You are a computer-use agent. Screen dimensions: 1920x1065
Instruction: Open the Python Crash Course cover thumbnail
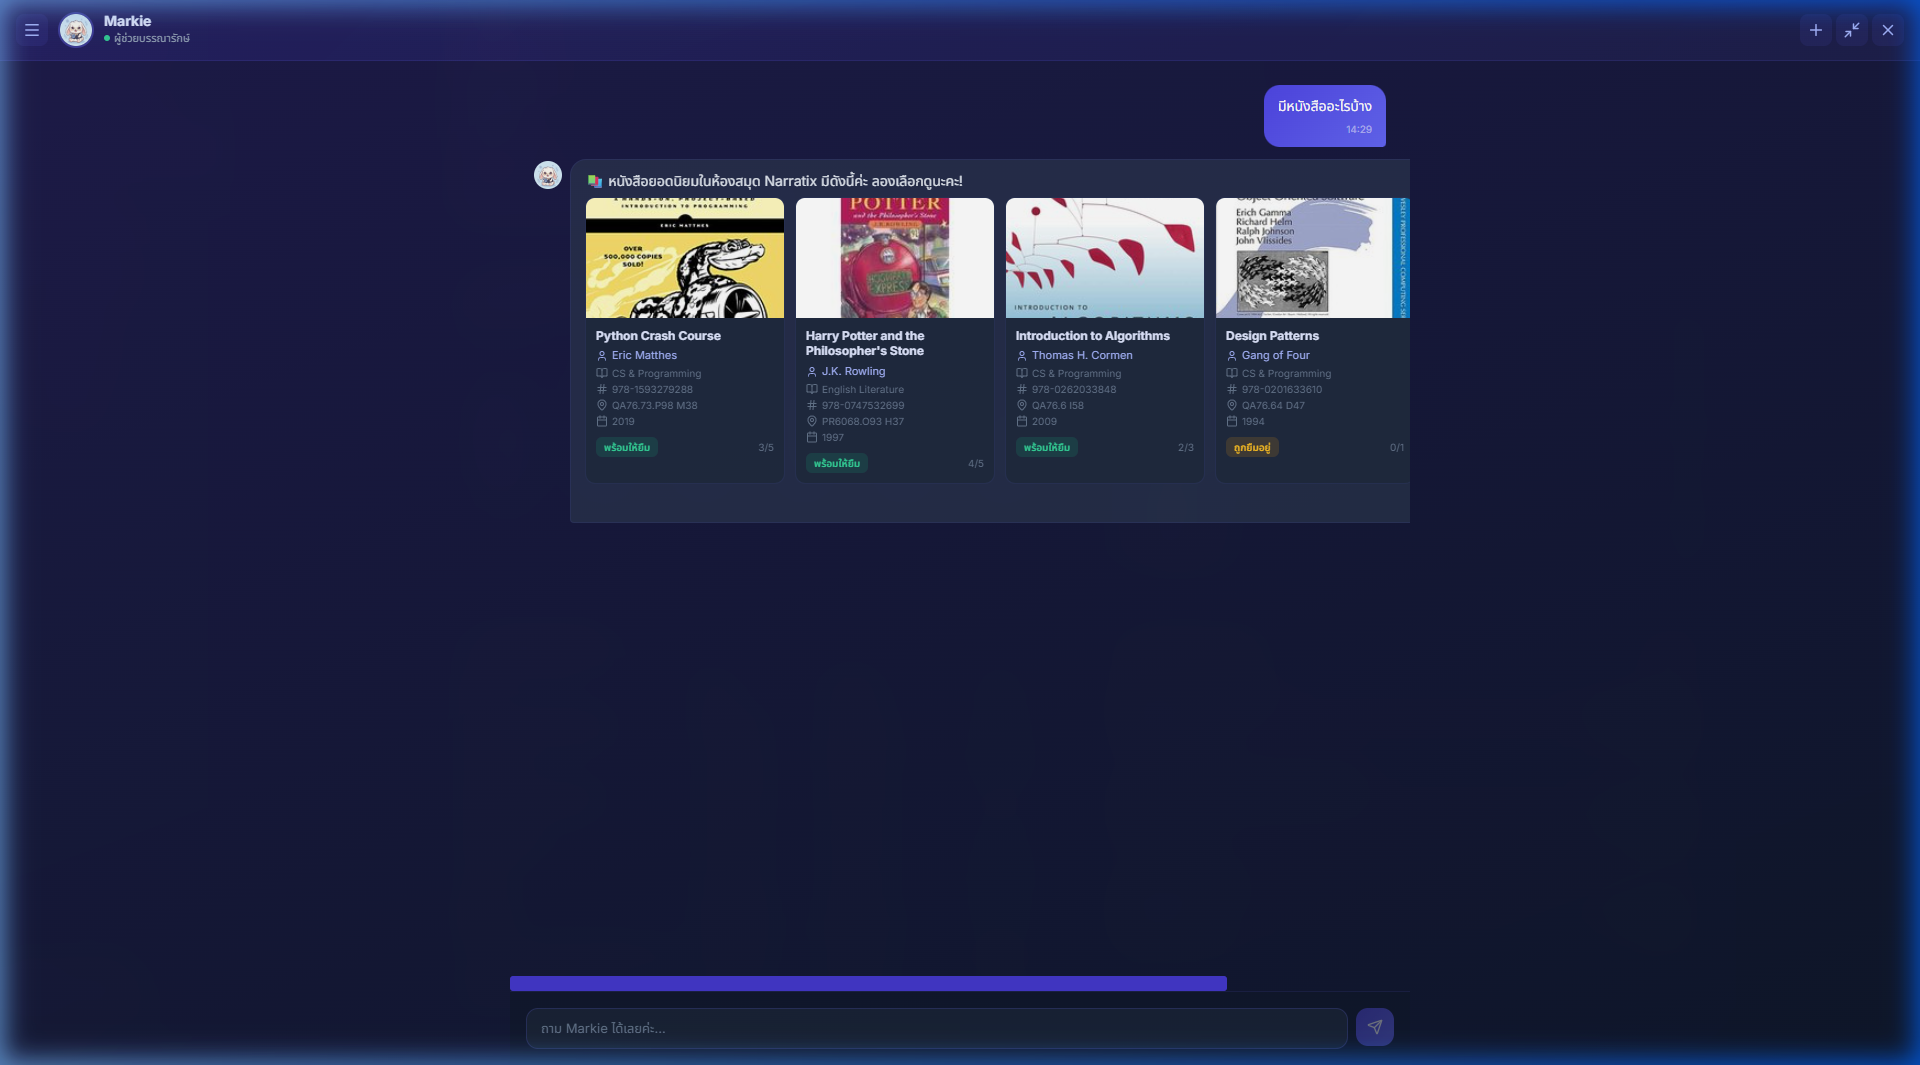684,258
